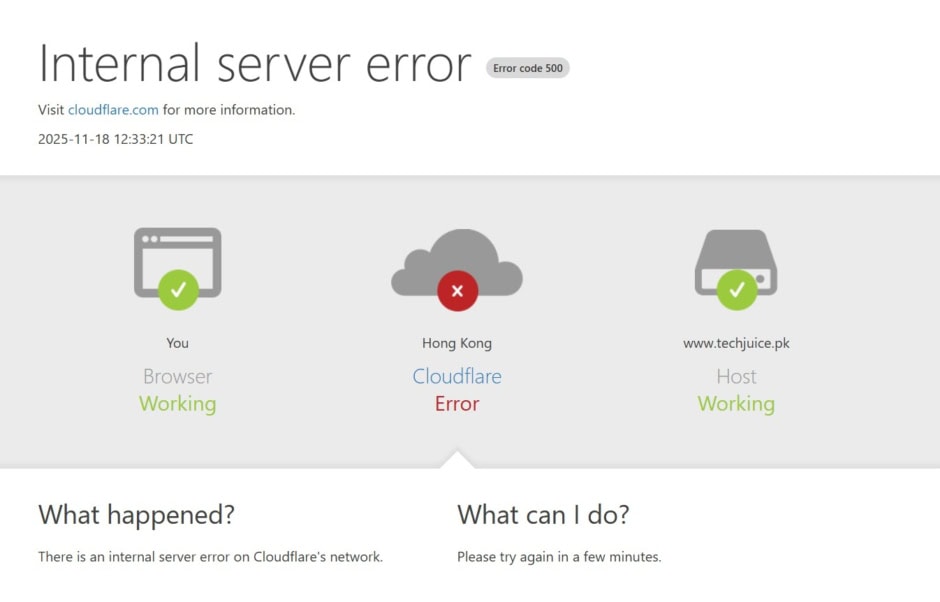The height and width of the screenshot is (602, 940).
Task: Toggle the Working status under Host
Action: [737, 403]
